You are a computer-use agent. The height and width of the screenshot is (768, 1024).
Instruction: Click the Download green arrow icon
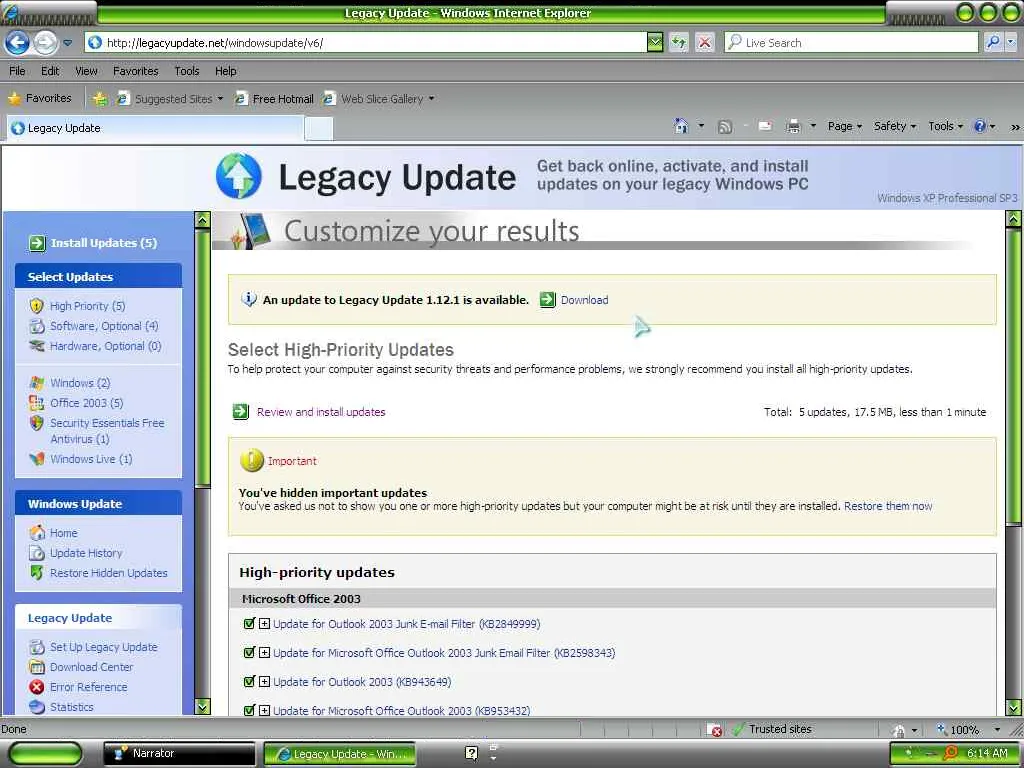point(547,300)
